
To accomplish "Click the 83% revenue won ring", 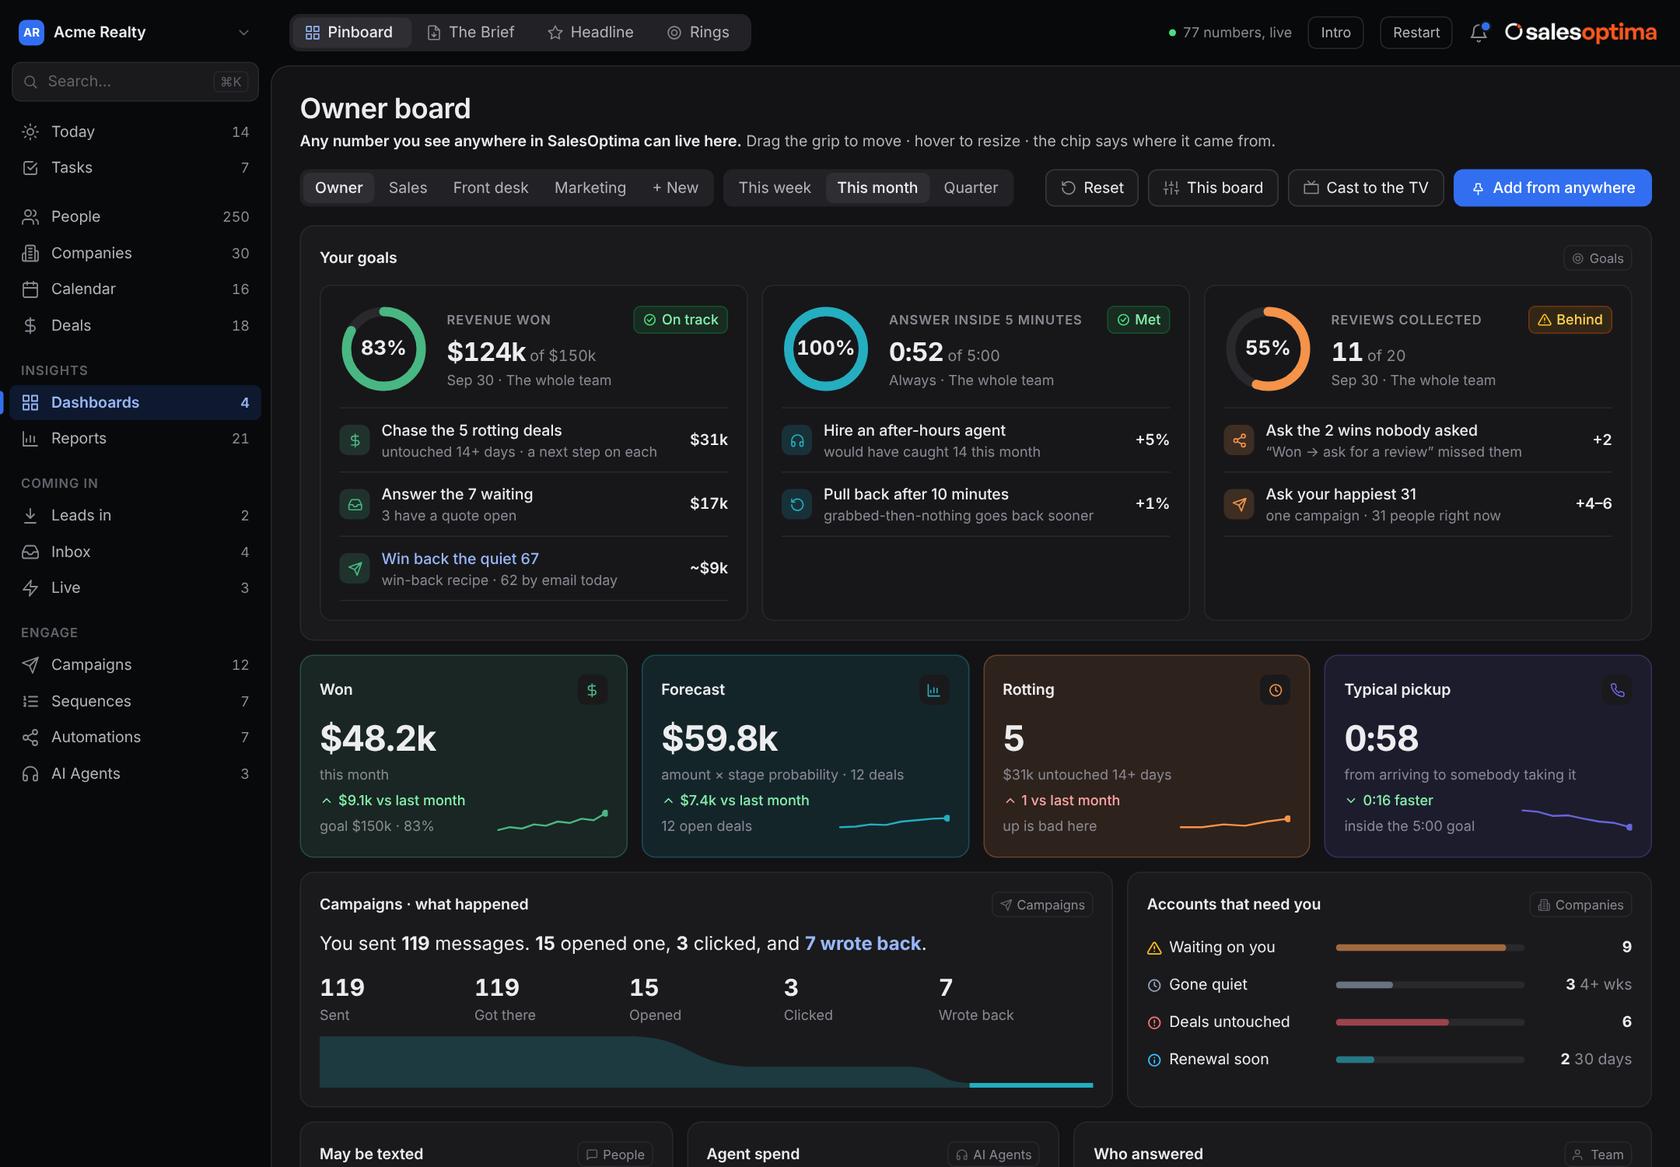I will pyautogui.click(x=384, y=349).
